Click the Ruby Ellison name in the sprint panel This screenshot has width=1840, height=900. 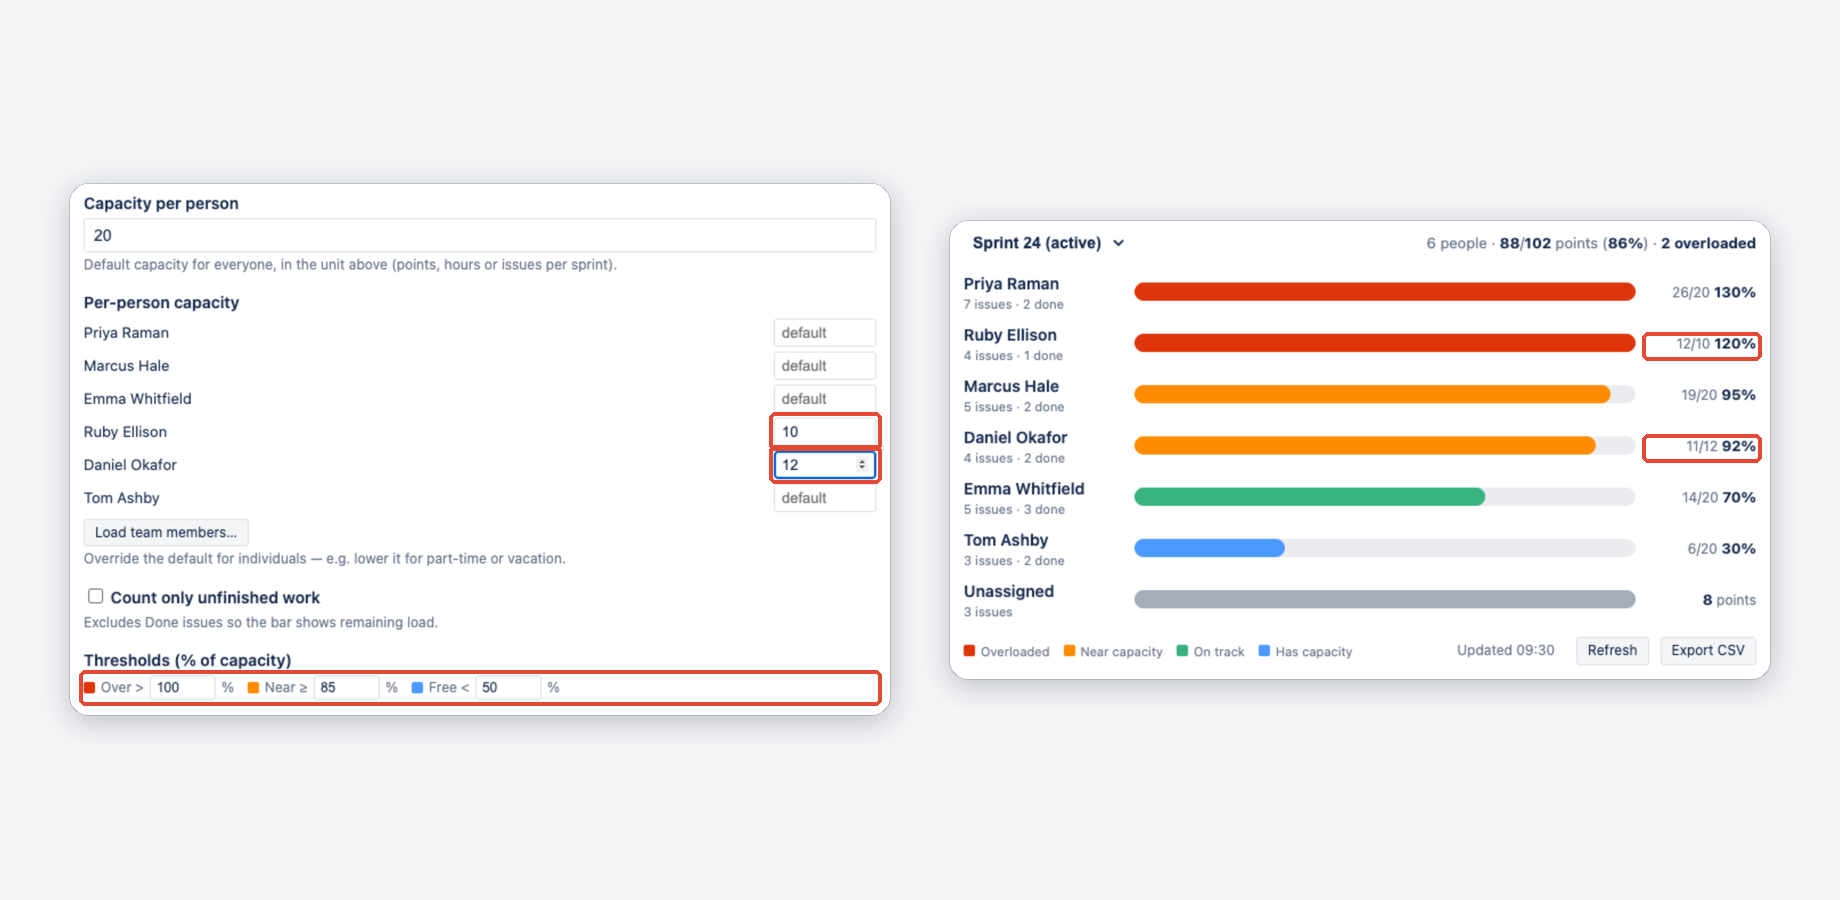1010,335
